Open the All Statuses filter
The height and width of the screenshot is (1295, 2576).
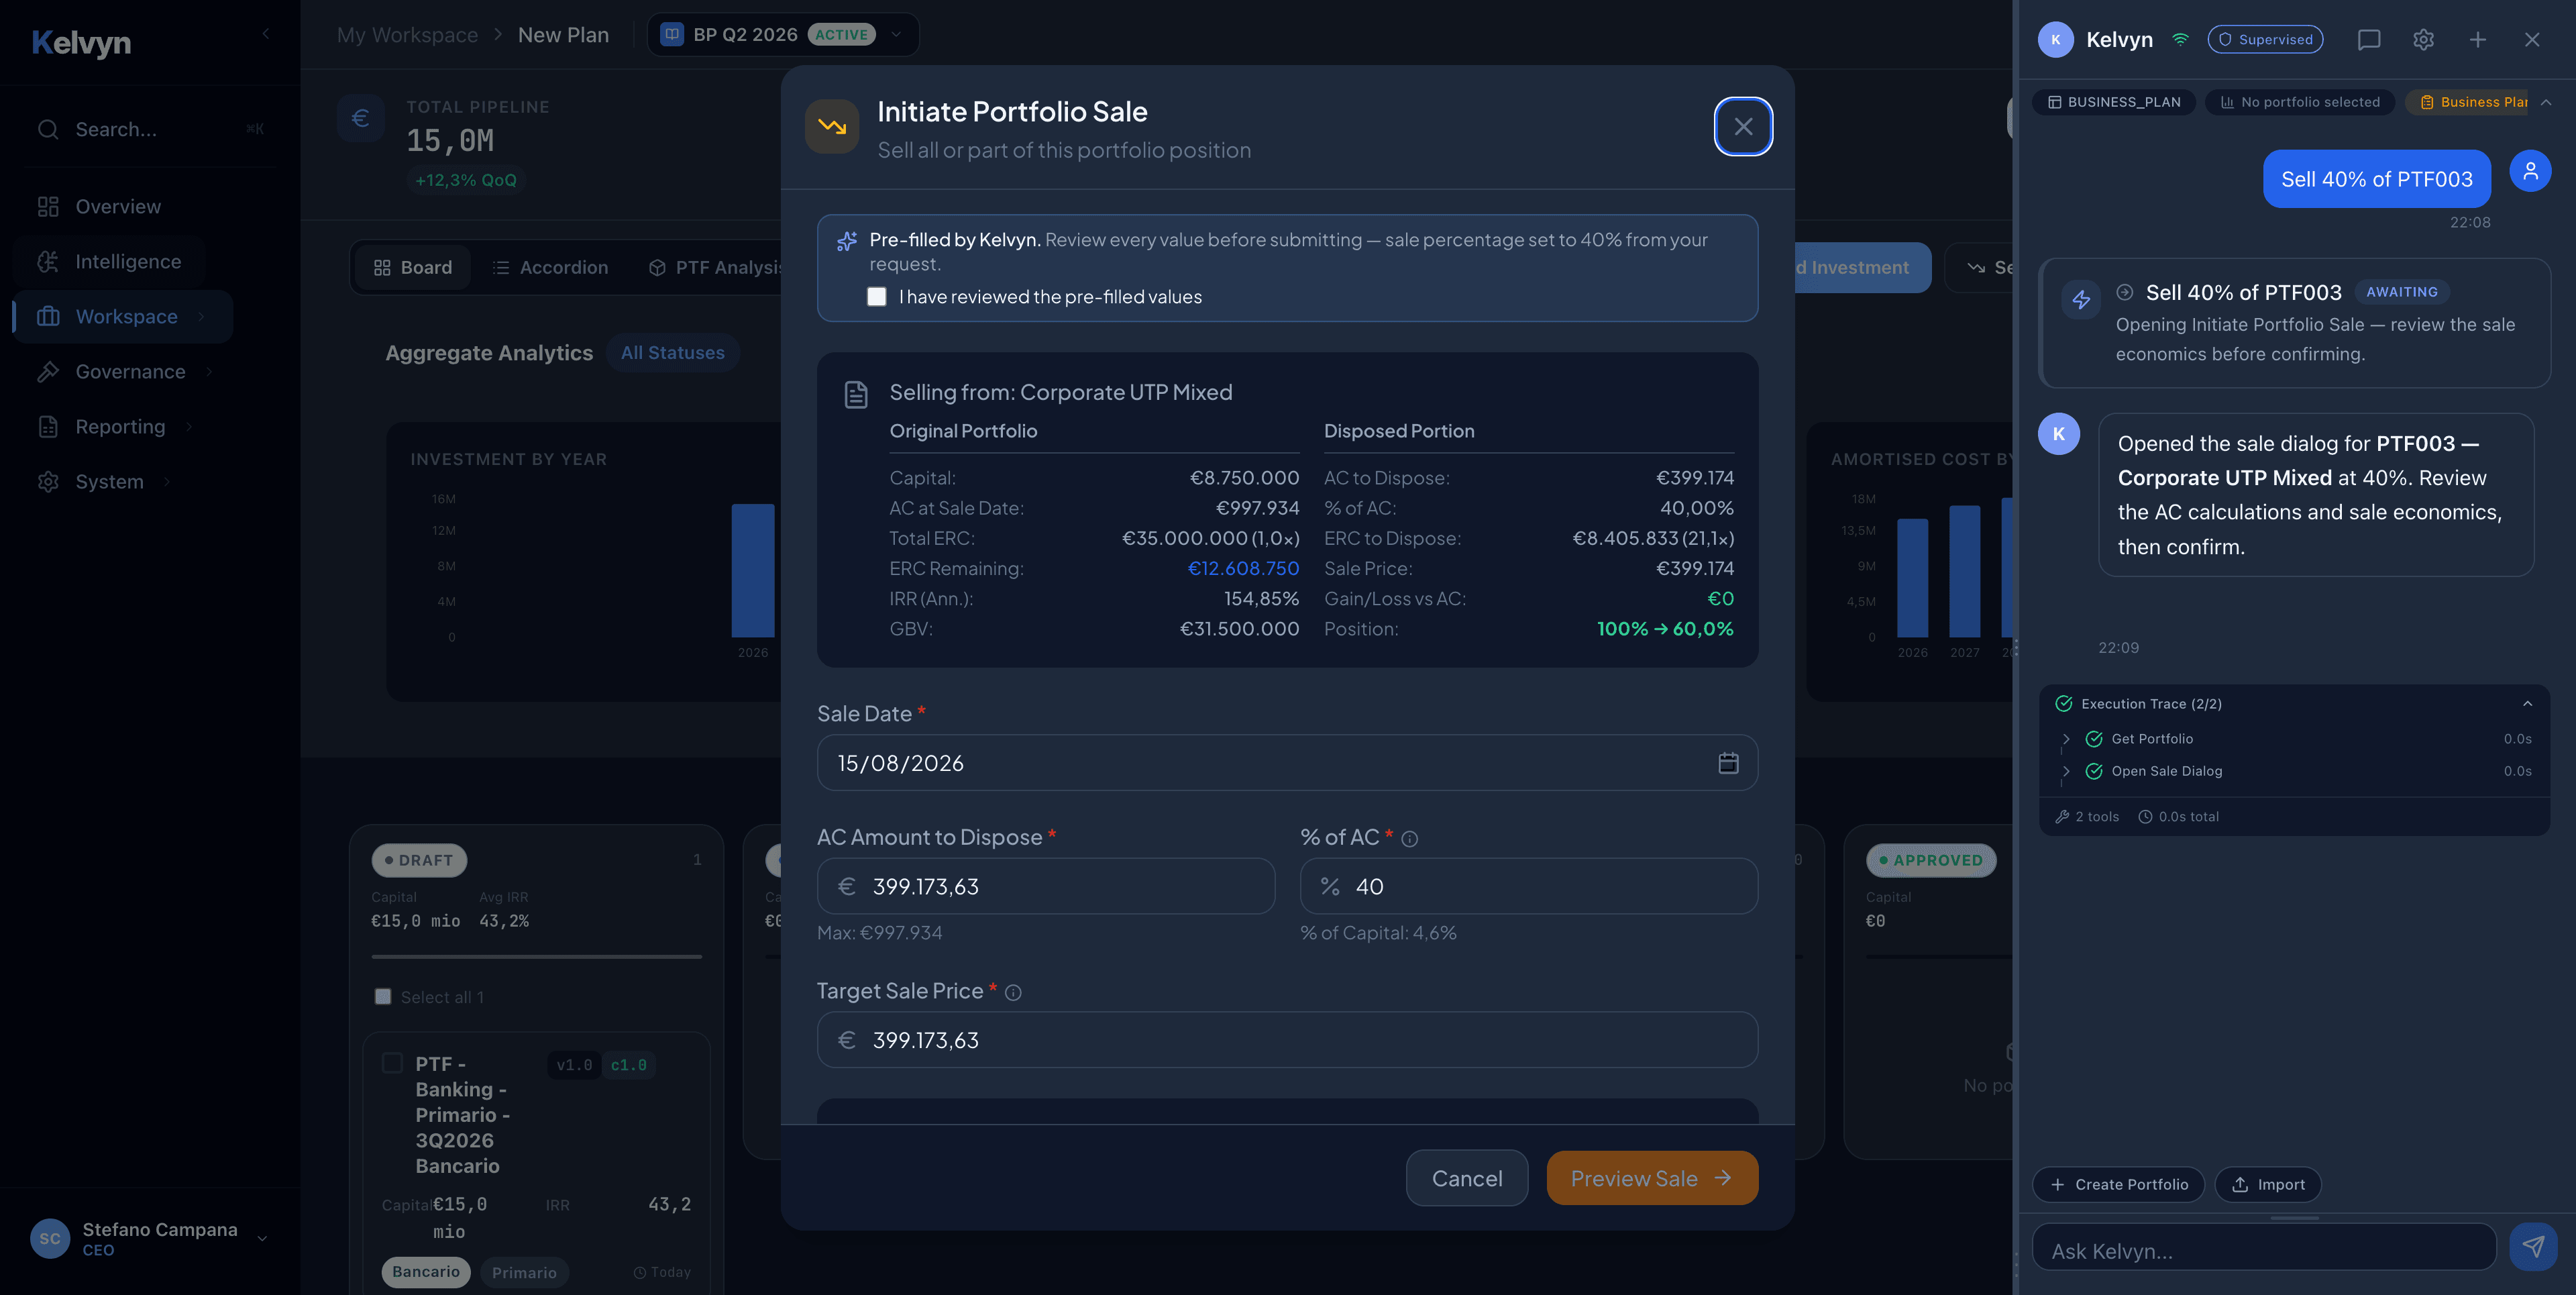click(x=672, y=353)
